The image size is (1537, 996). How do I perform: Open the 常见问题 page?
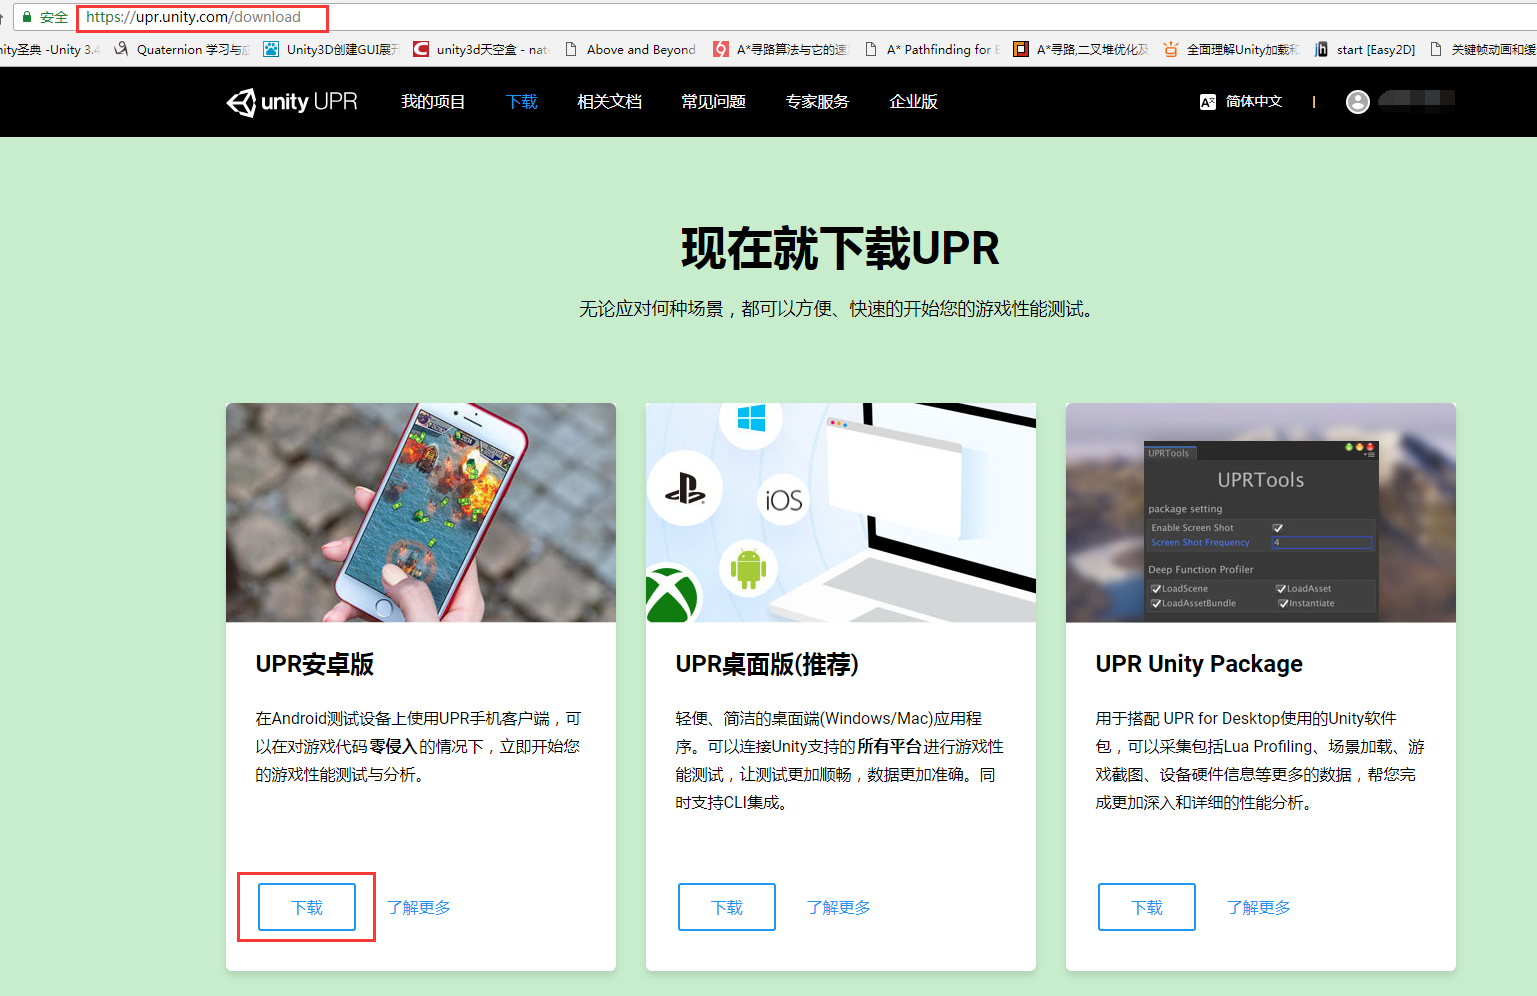click(713, 101)
